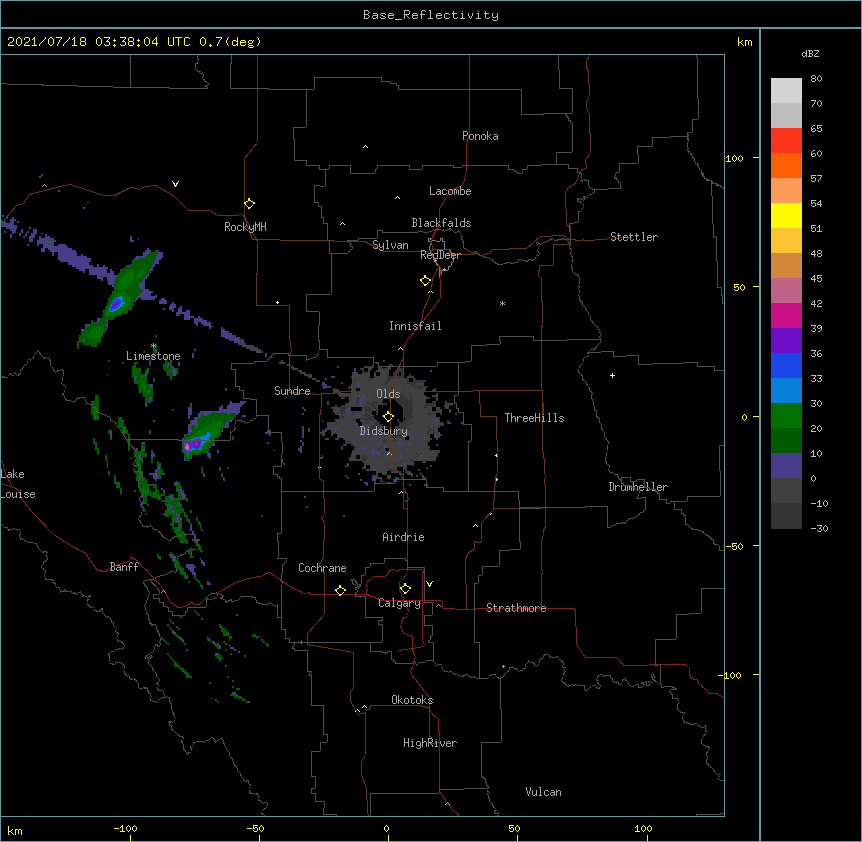
Task: Click the RockyMH label
Action: tap(245, 227)
